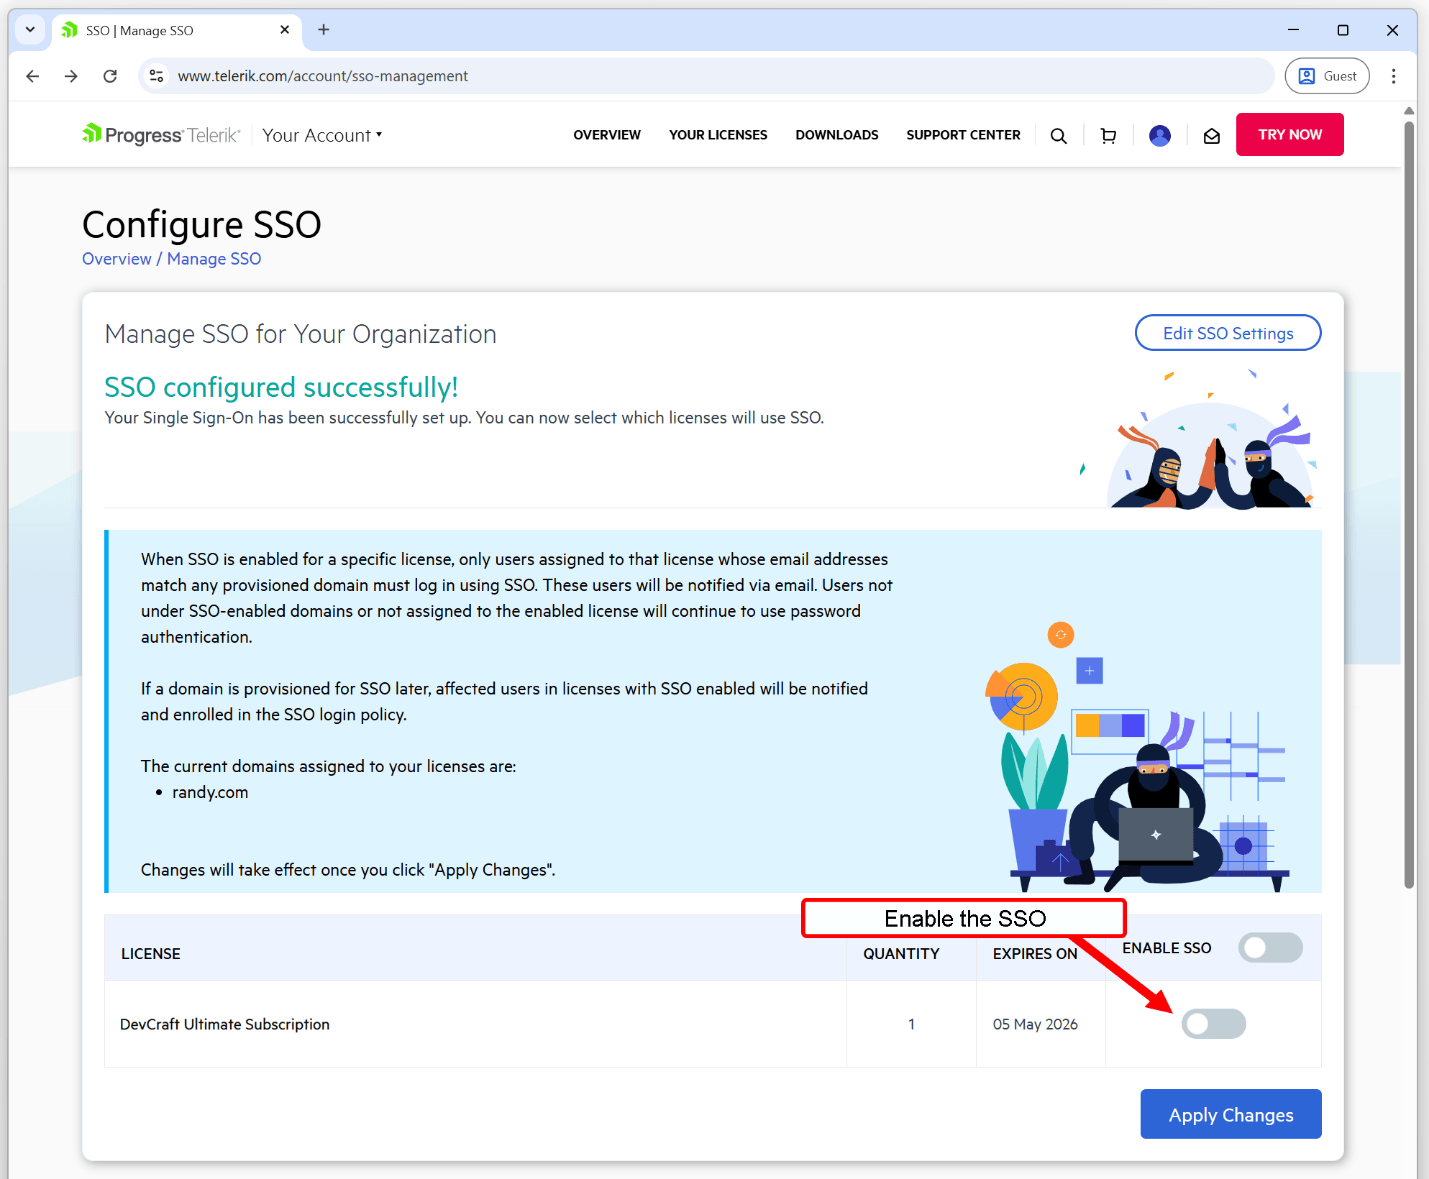Image resolution: width=1429 pixels, height=1179 pixels.
Task: Click the user profile avatar icon
Action: click(1160, 136)
